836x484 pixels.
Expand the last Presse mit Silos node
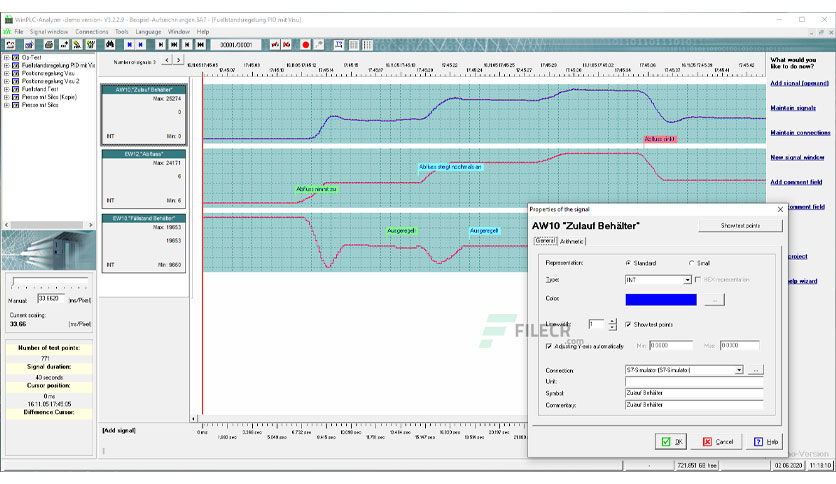click(6, 105)
